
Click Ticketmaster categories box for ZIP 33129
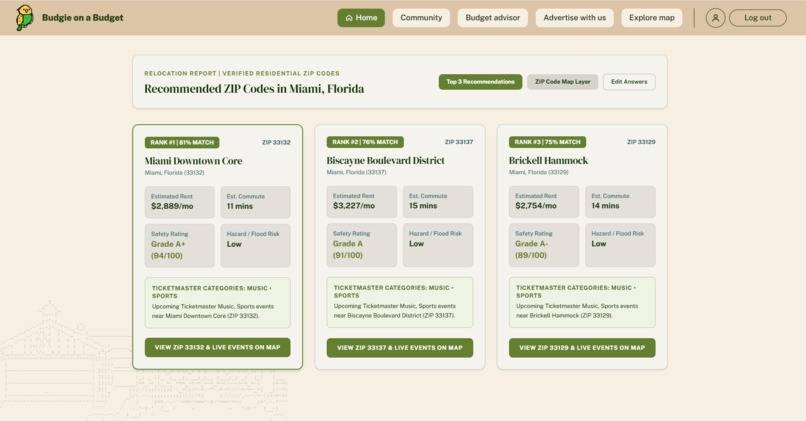coord(582,302)
